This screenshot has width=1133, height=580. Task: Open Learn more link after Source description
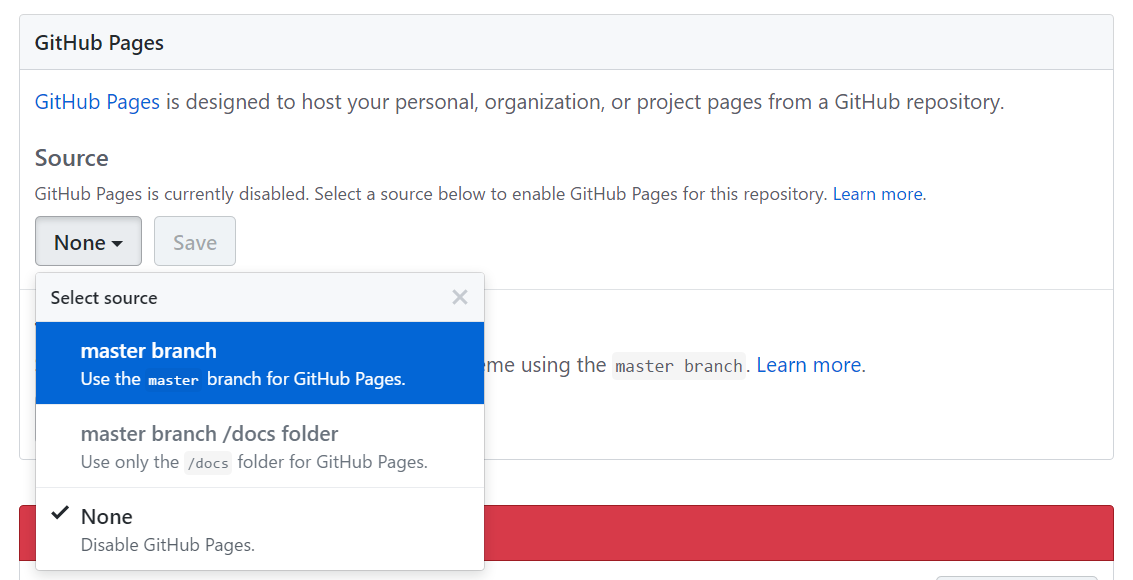click(x=878, y=194)
